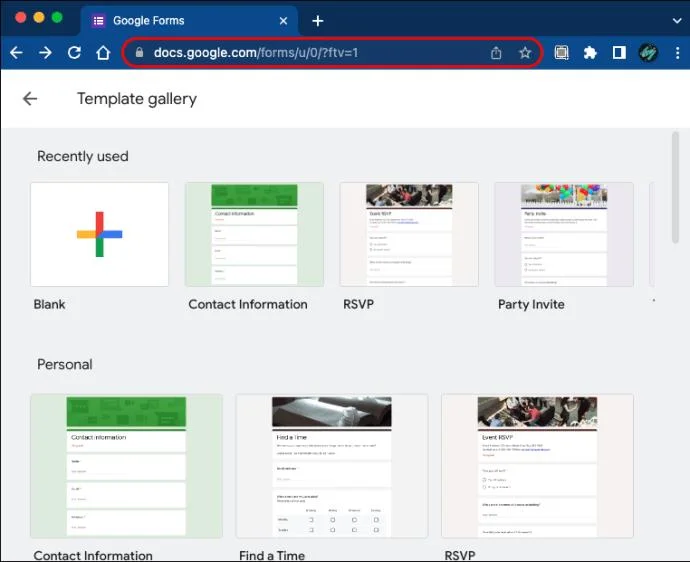Open RSVP template in Recently used
This screenshot has width=690, height=562.
pos(409,235)
